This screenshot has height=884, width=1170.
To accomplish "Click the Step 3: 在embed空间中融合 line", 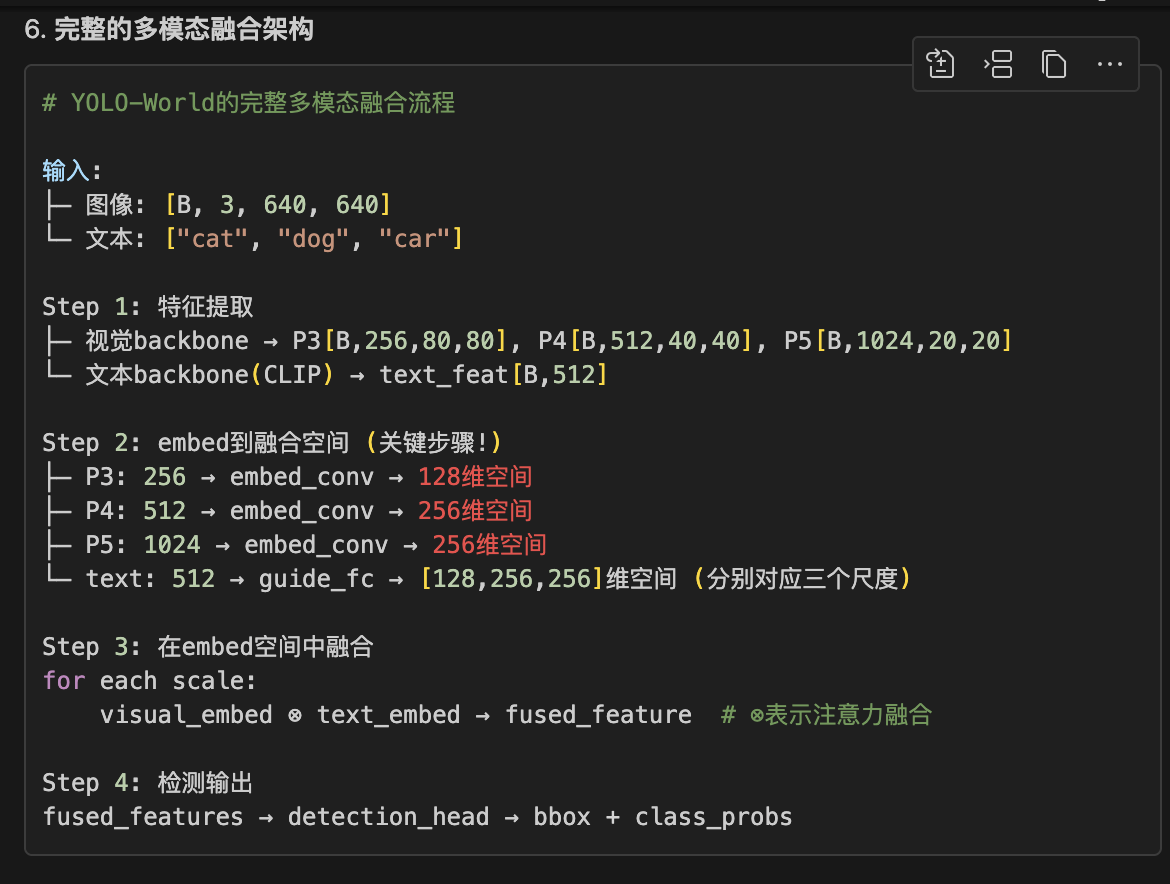I will point(208,646).
